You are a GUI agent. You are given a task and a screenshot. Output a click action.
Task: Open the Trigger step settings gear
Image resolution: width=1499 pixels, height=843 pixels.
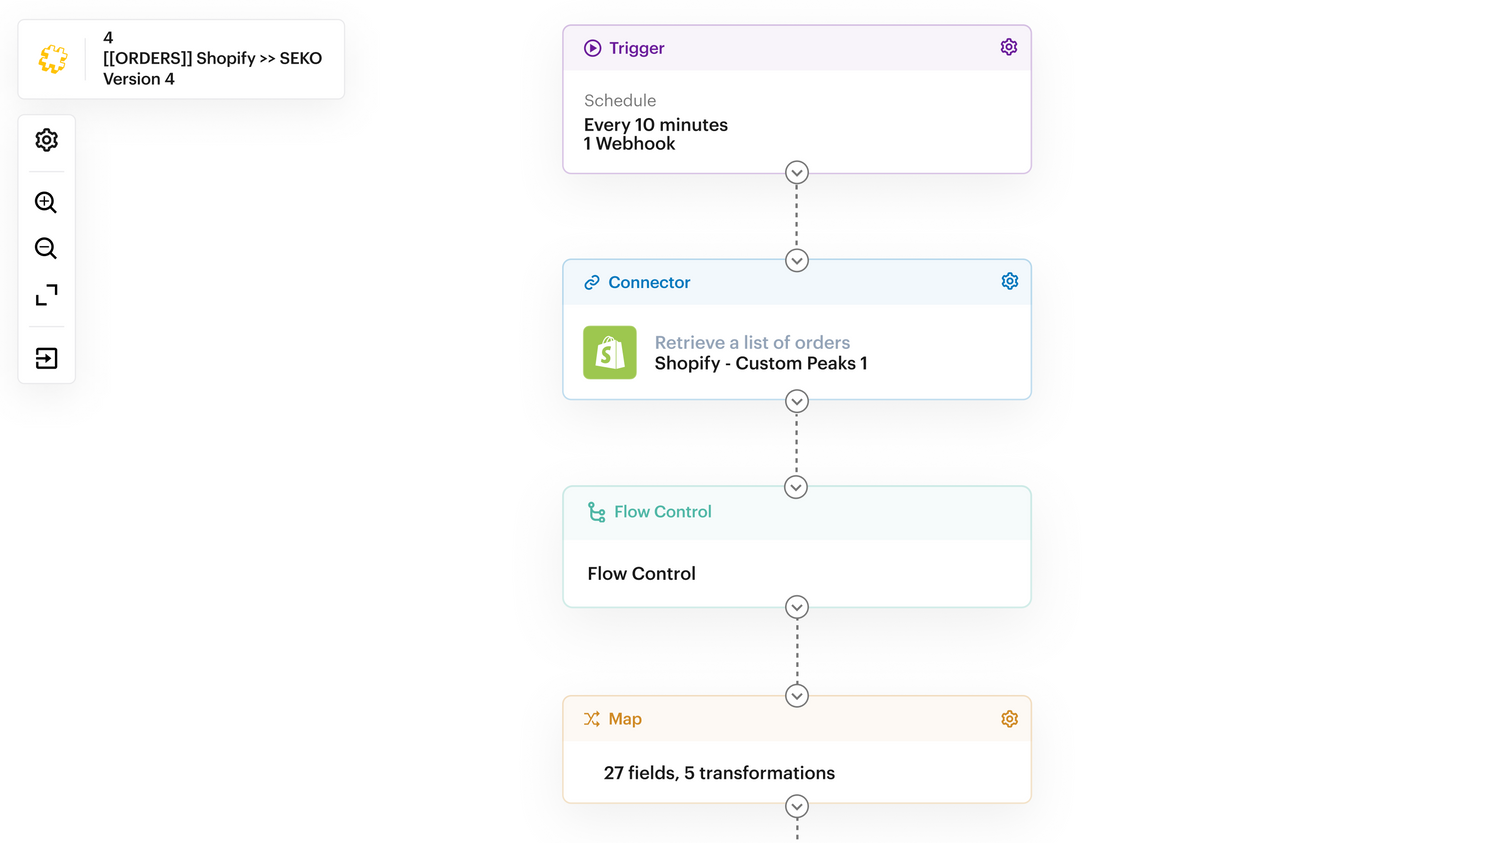pos(1008,46)
